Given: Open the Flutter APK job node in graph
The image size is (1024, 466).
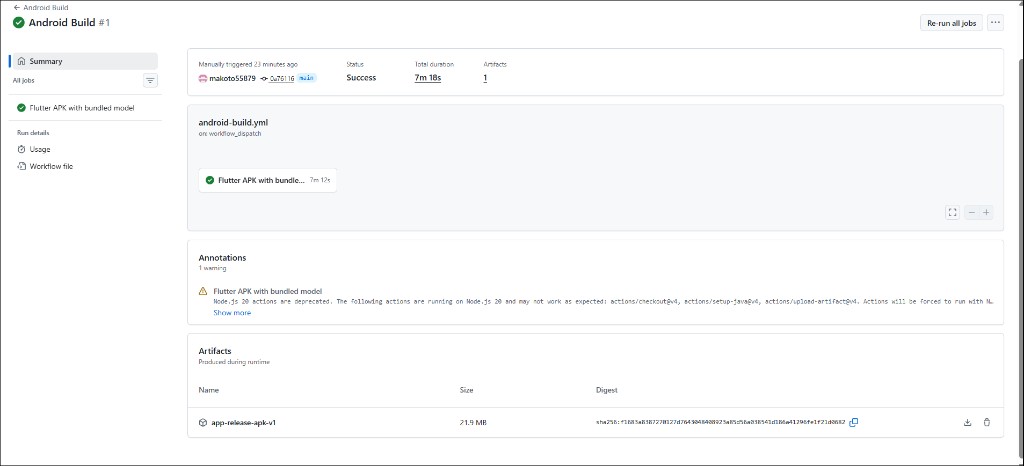Looking at the screenshot, I should pyautogui.click(x=268, y=180).
